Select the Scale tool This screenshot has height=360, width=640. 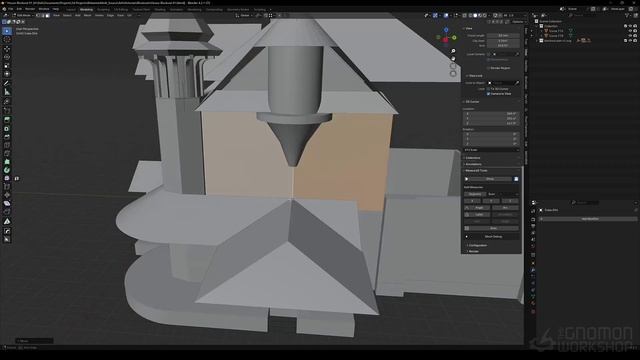coord(7,65)
